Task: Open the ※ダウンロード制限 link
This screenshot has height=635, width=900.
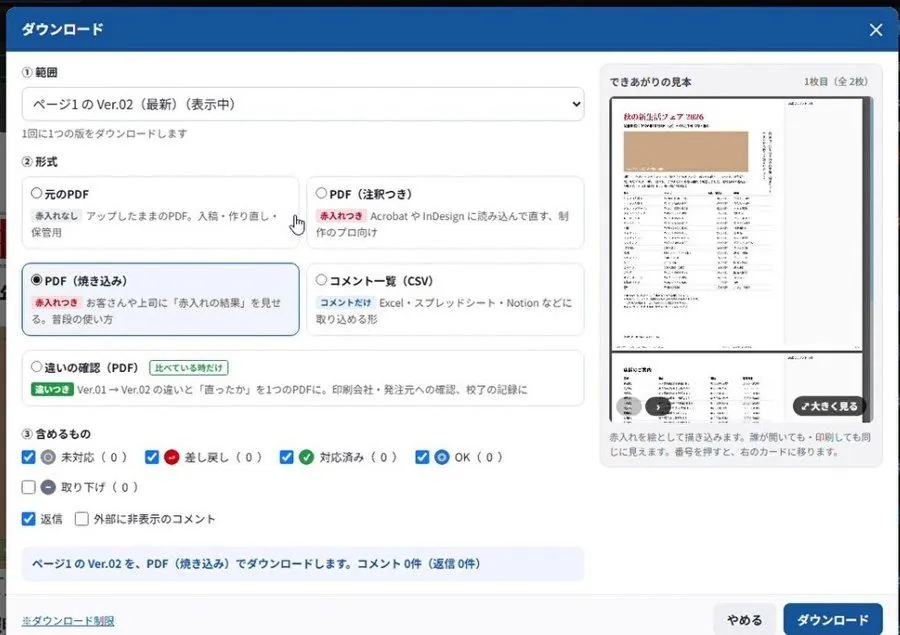Action: (x=68, y=621)
